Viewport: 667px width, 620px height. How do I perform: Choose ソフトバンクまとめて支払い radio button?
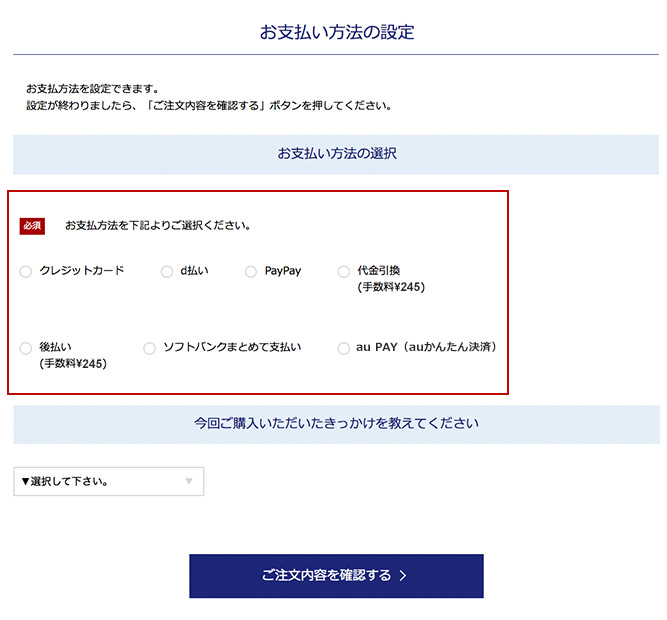150,349
